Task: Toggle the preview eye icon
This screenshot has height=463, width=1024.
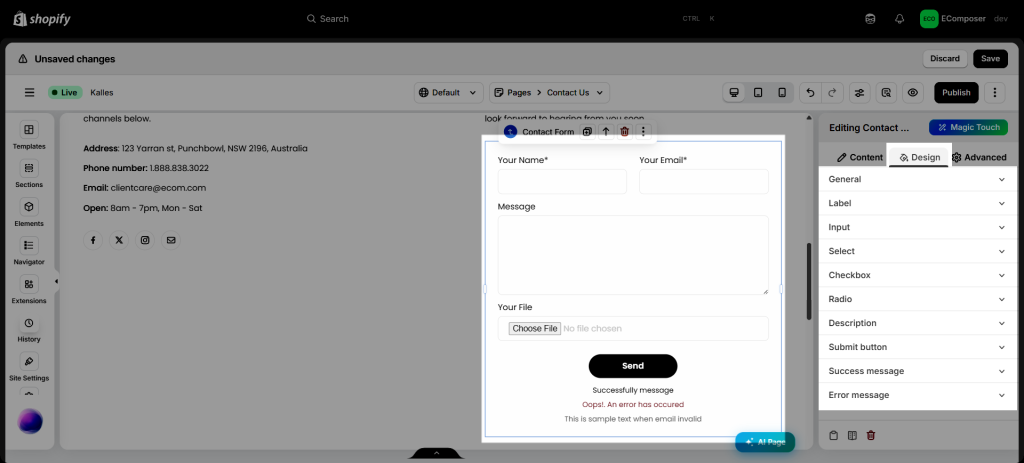Action: point(912,93)
